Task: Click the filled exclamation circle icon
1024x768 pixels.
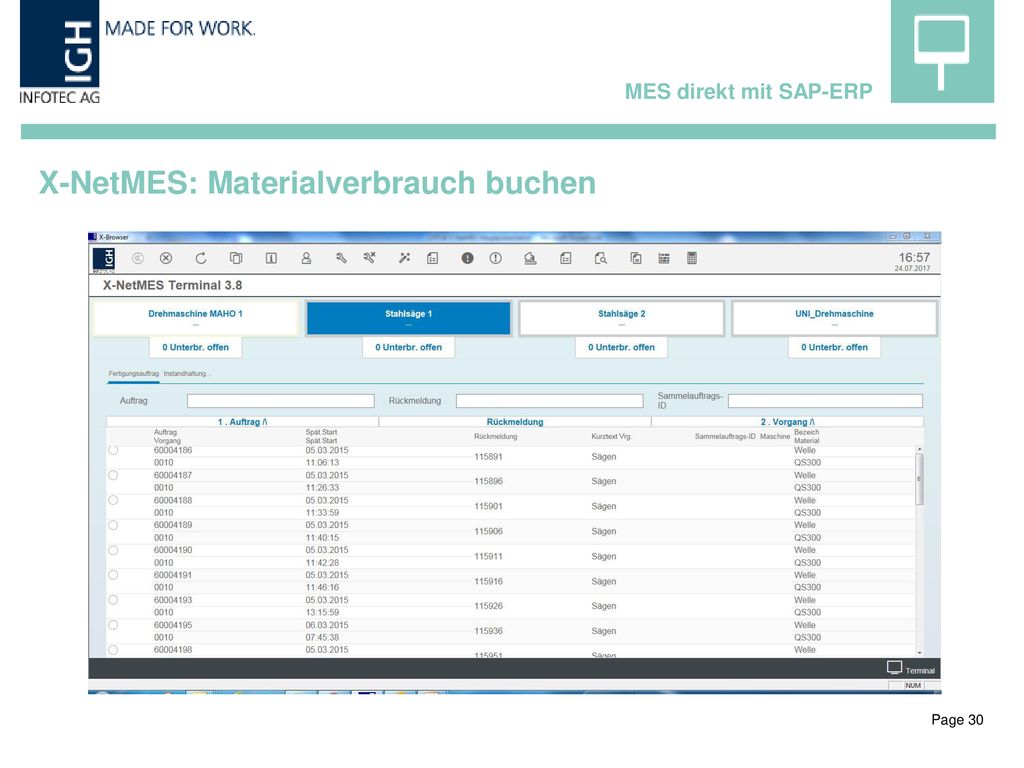Action: tap(468, 259)
